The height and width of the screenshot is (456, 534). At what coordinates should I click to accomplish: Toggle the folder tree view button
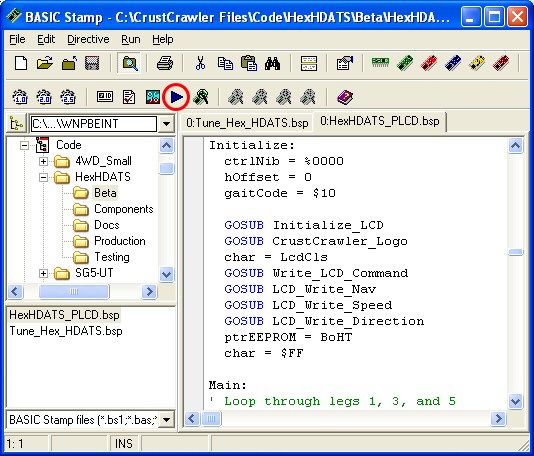[16, 123]
